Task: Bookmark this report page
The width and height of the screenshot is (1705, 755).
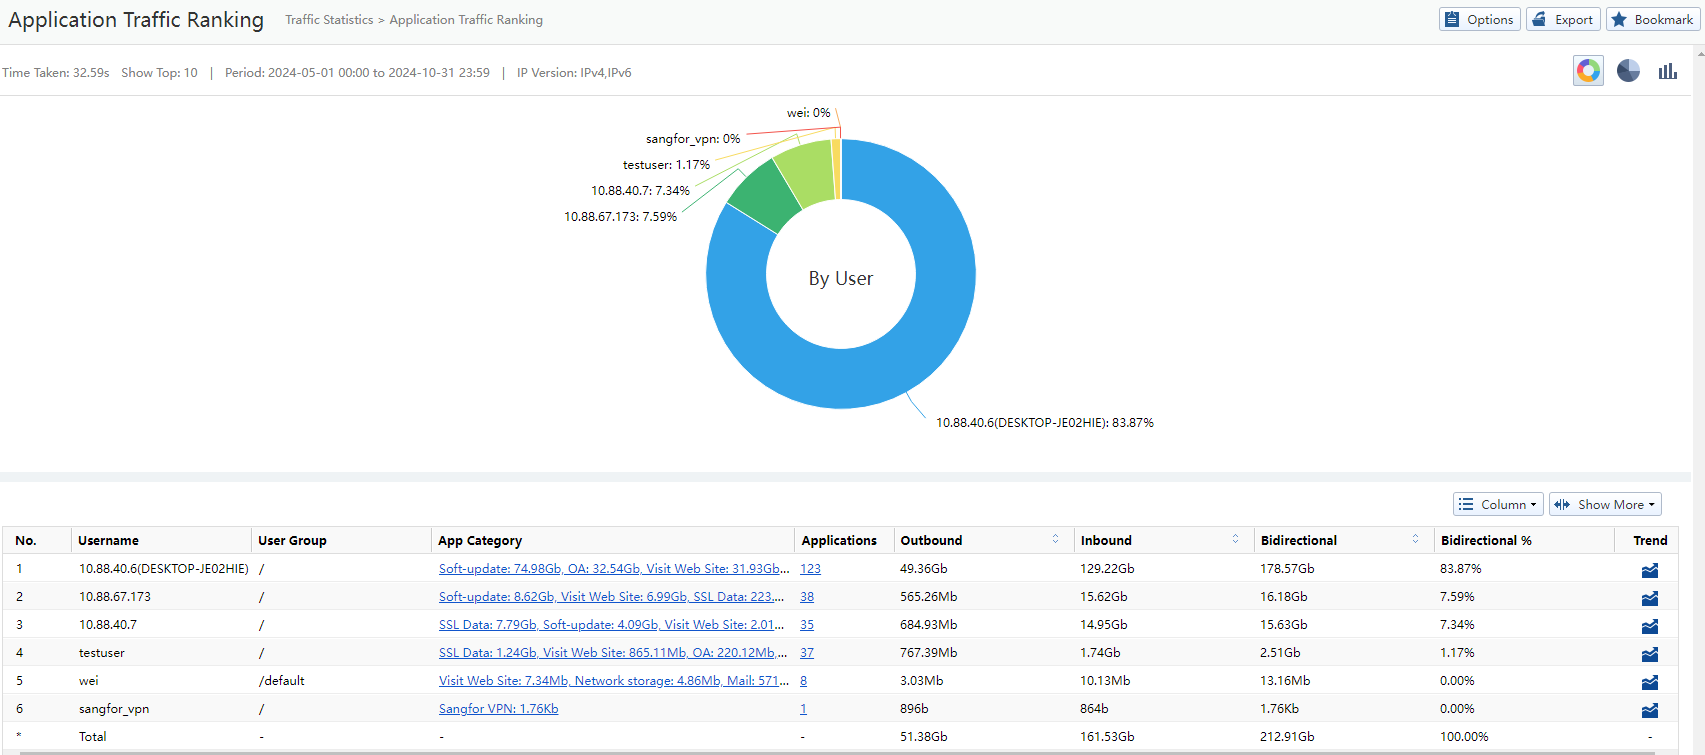Action: (1652, 20)
